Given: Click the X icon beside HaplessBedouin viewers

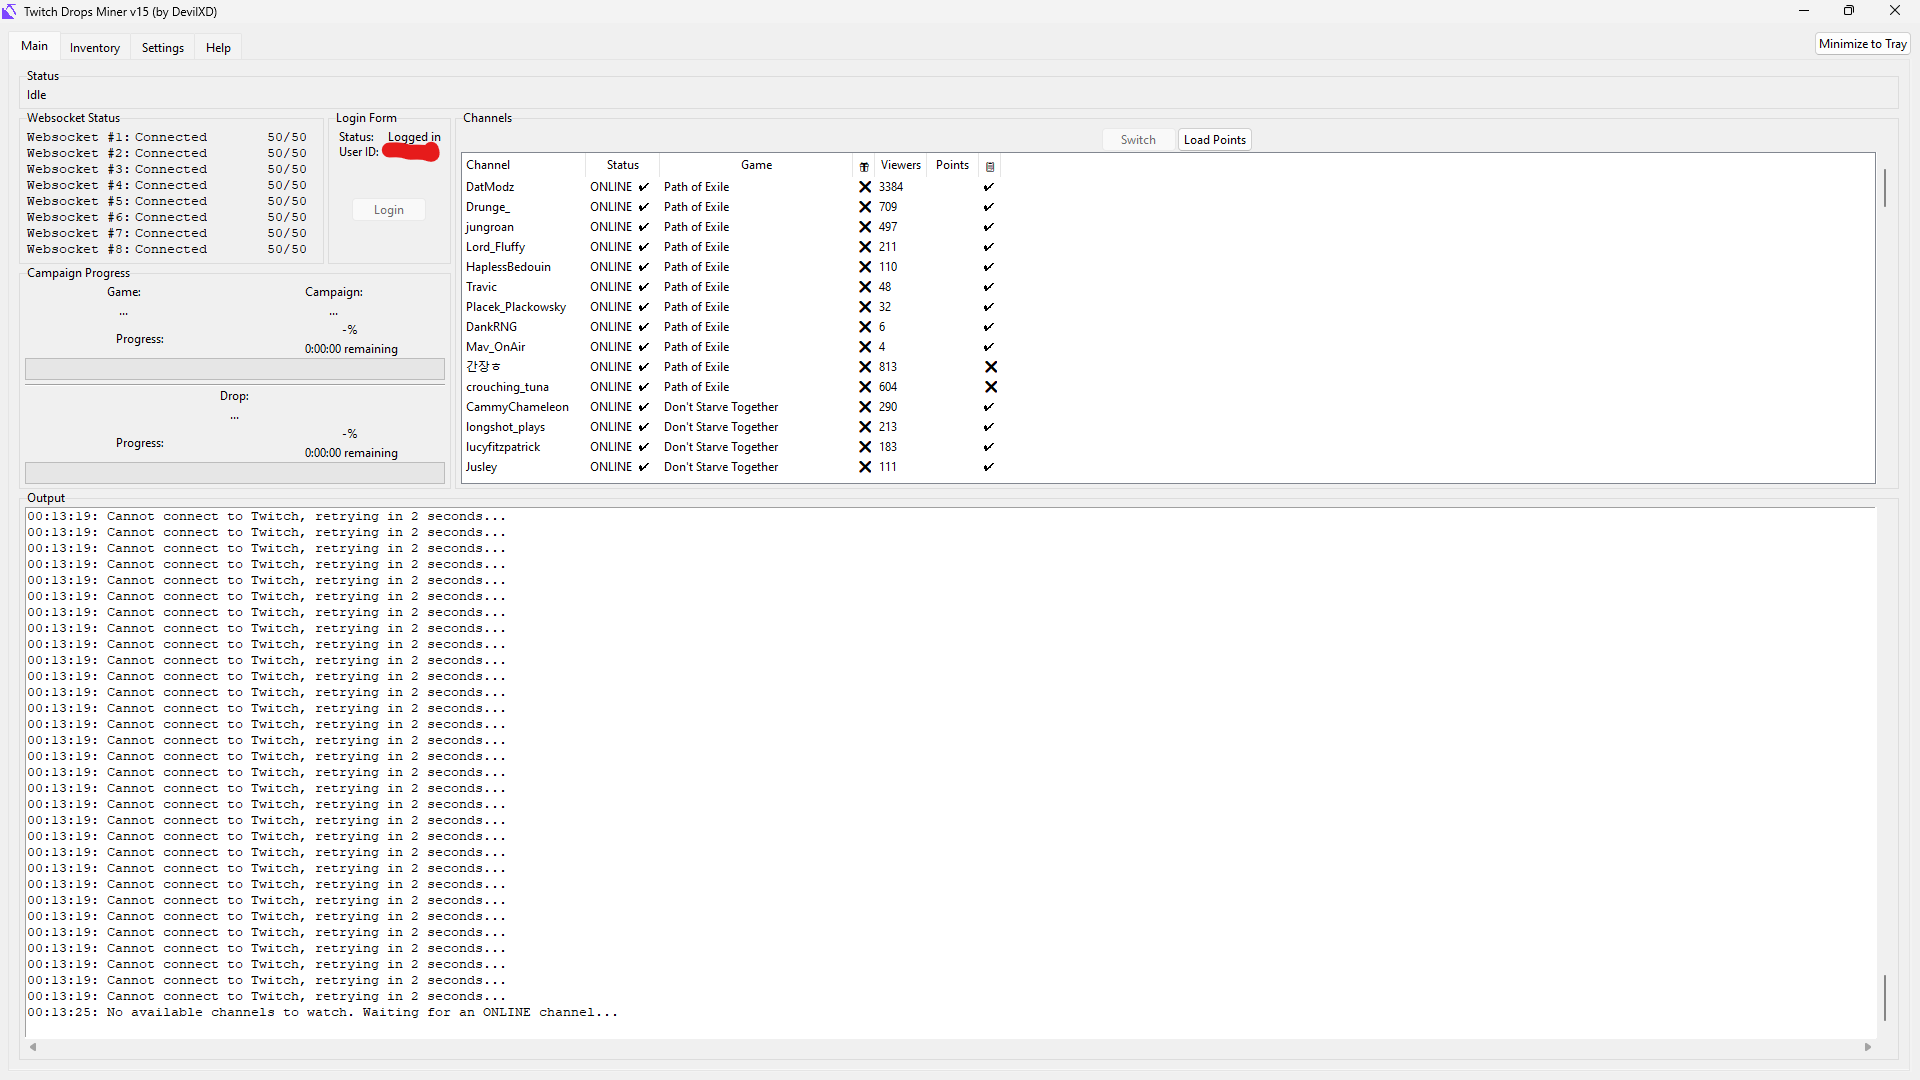Looking at the screenshot, I should point(864,267).
